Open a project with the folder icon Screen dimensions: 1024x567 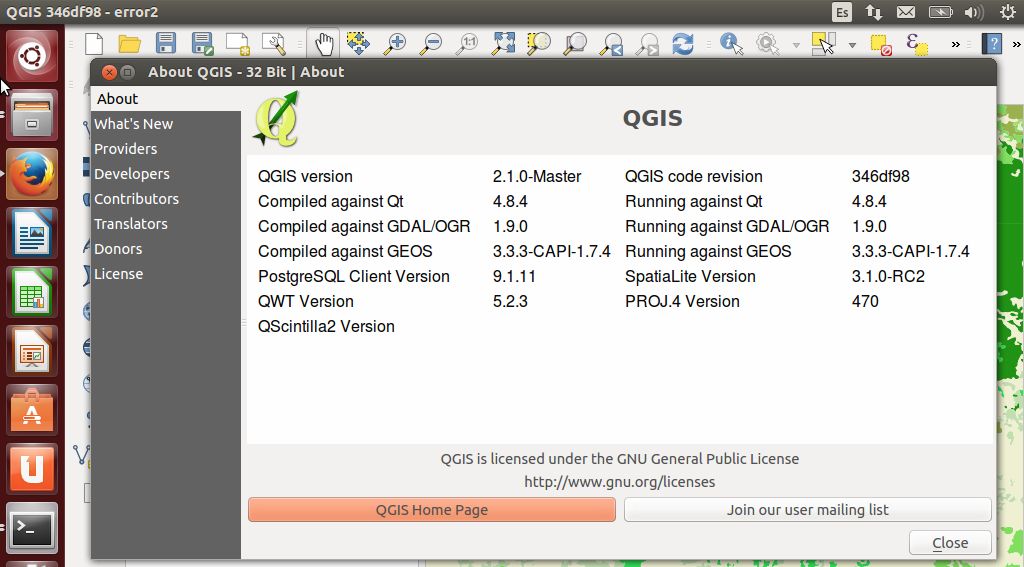[x=129, y=43]
